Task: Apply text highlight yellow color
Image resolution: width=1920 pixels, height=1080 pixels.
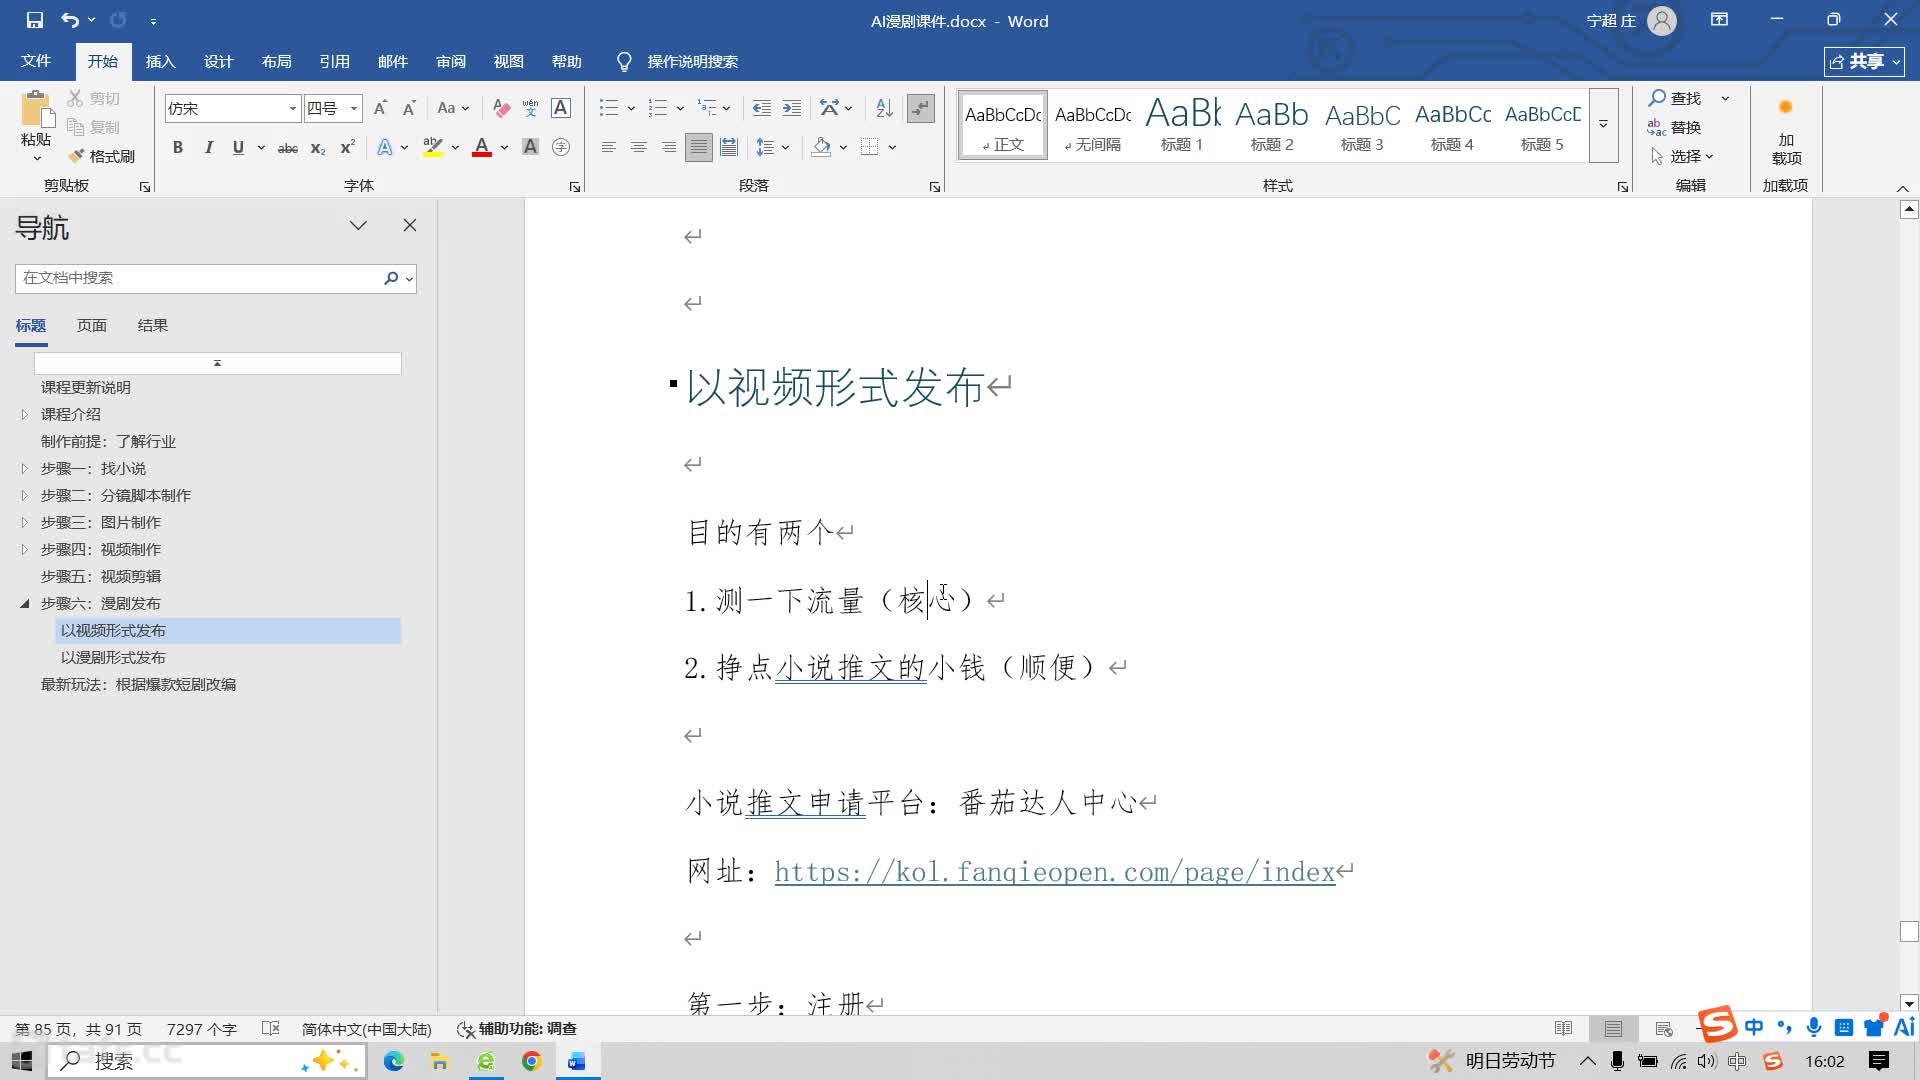Action: pyautogui.click(x=433, y=148)
